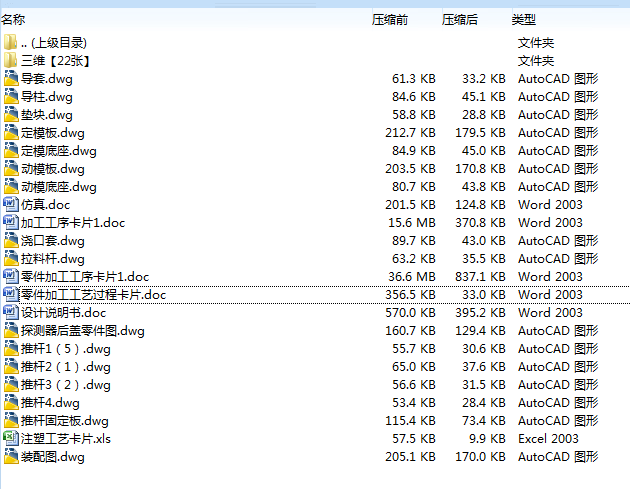
Task: Select the file name 注塑工艺卡片.xls
Action: (66, 439)
